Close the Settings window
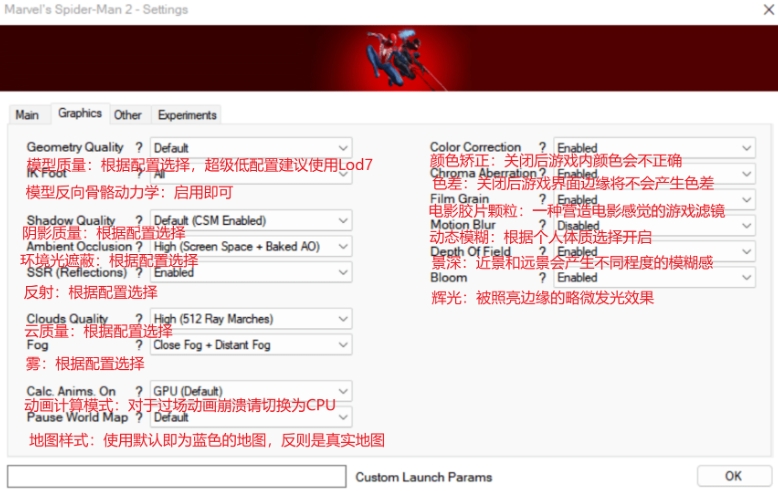 [x=768, y=9]
